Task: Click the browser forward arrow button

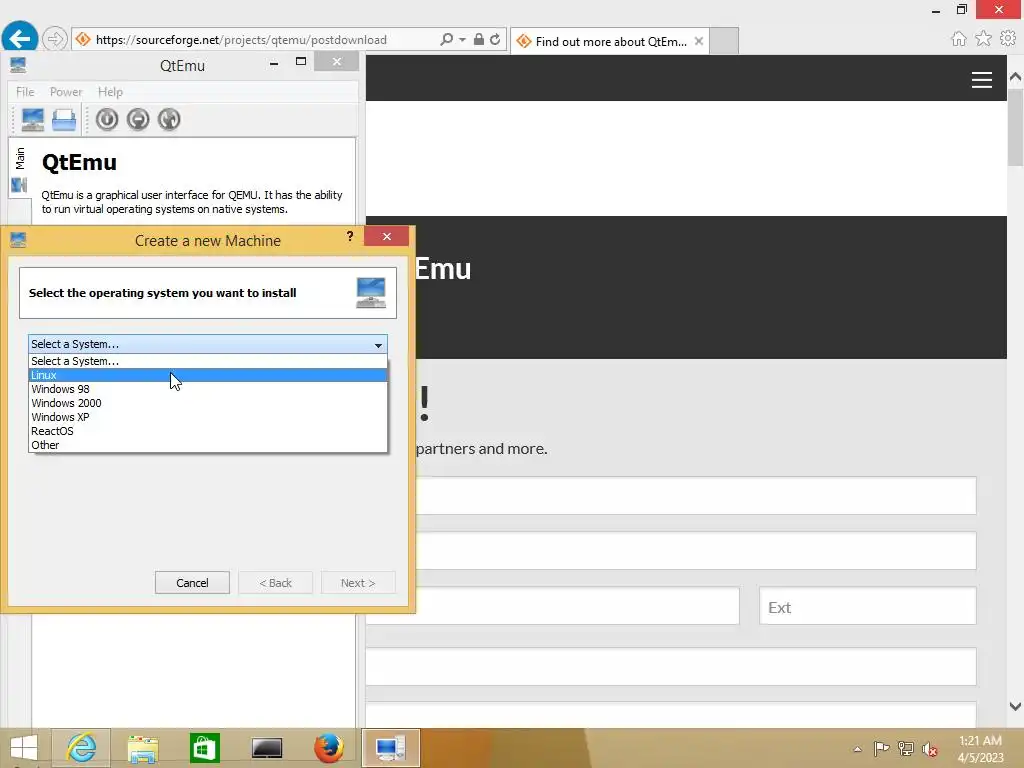Action: coord(55,39)
